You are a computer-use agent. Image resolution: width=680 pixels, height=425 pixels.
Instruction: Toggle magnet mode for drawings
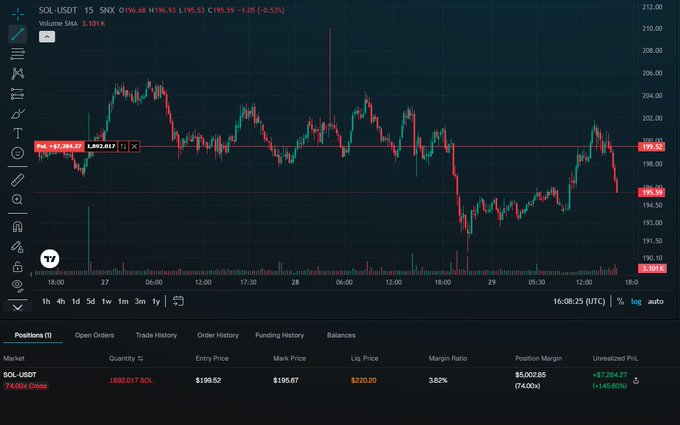click(x=17, y=227)
